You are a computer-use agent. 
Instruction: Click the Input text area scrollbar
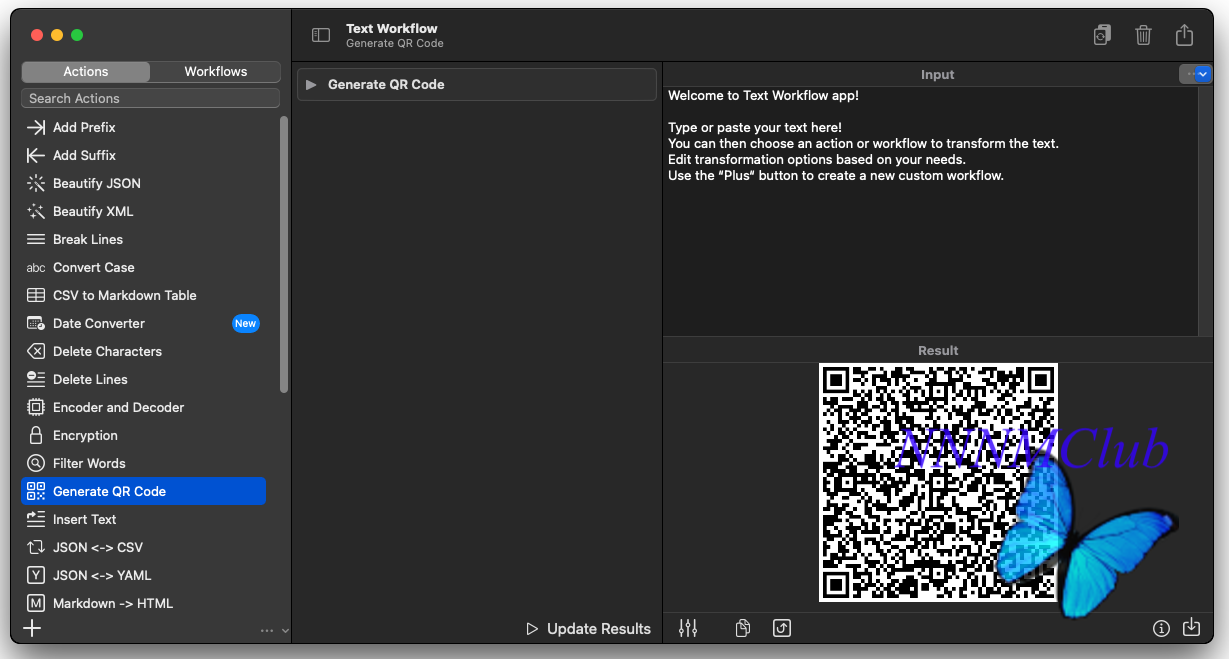pos(1205,210)
